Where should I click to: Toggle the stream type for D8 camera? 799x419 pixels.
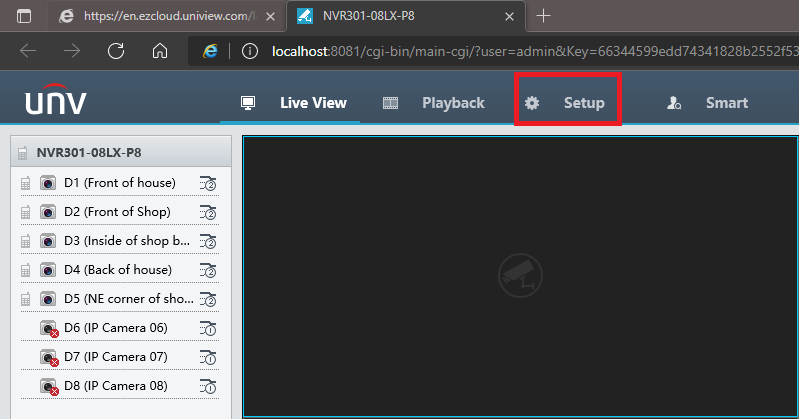(x=208, y=386)
